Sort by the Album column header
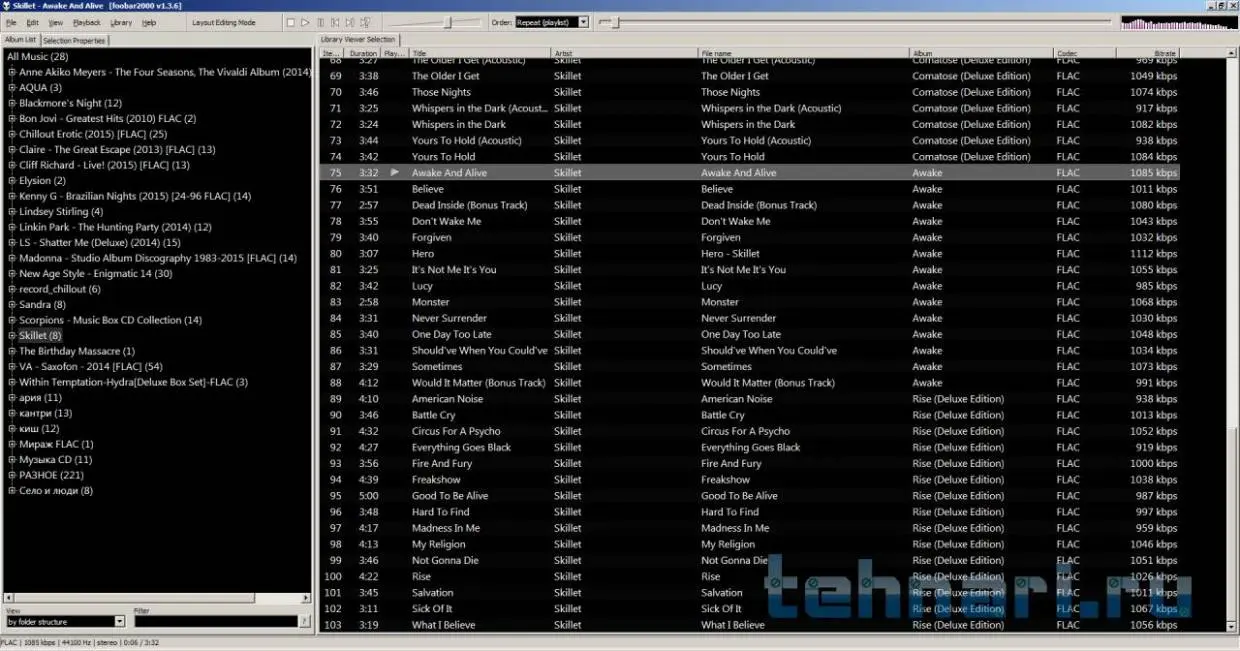1240x651 pixels. pos(982,53)
